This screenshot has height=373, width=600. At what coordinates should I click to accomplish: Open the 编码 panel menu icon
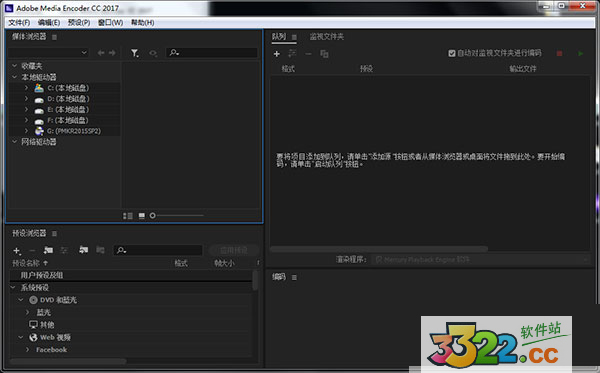(x=294, y=277)
